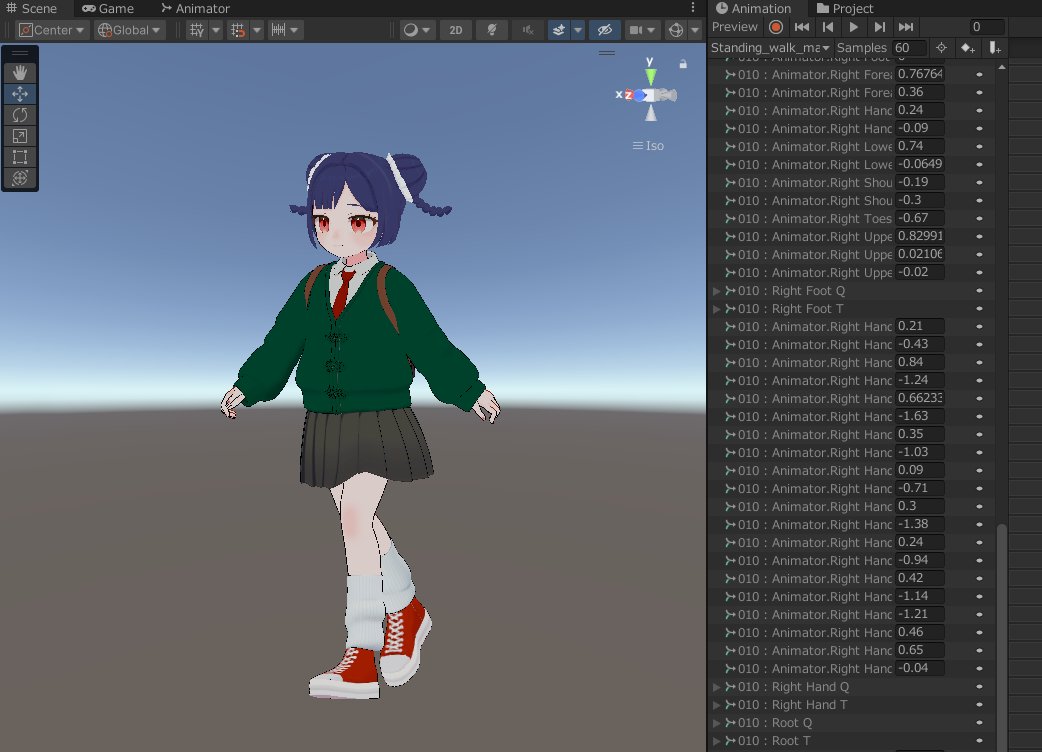Switch projection via the Iso label

tap(648, 145)
